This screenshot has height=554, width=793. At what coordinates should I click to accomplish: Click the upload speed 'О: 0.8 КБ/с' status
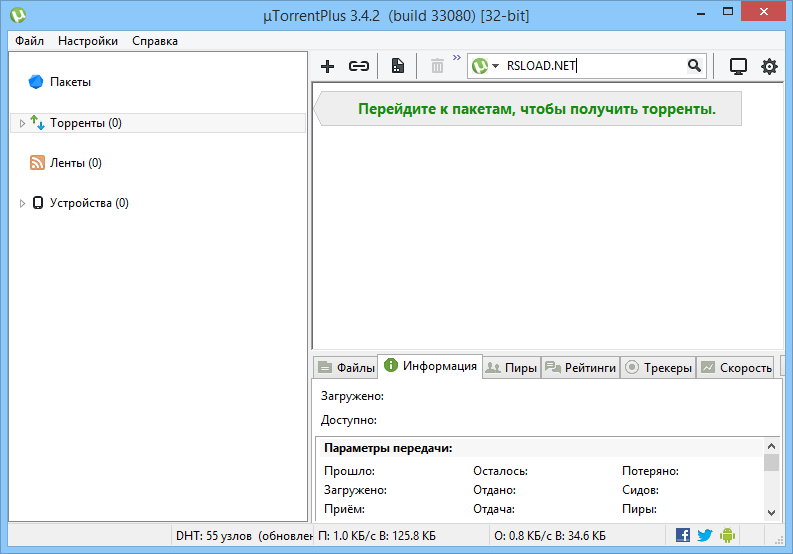point(550,536)
